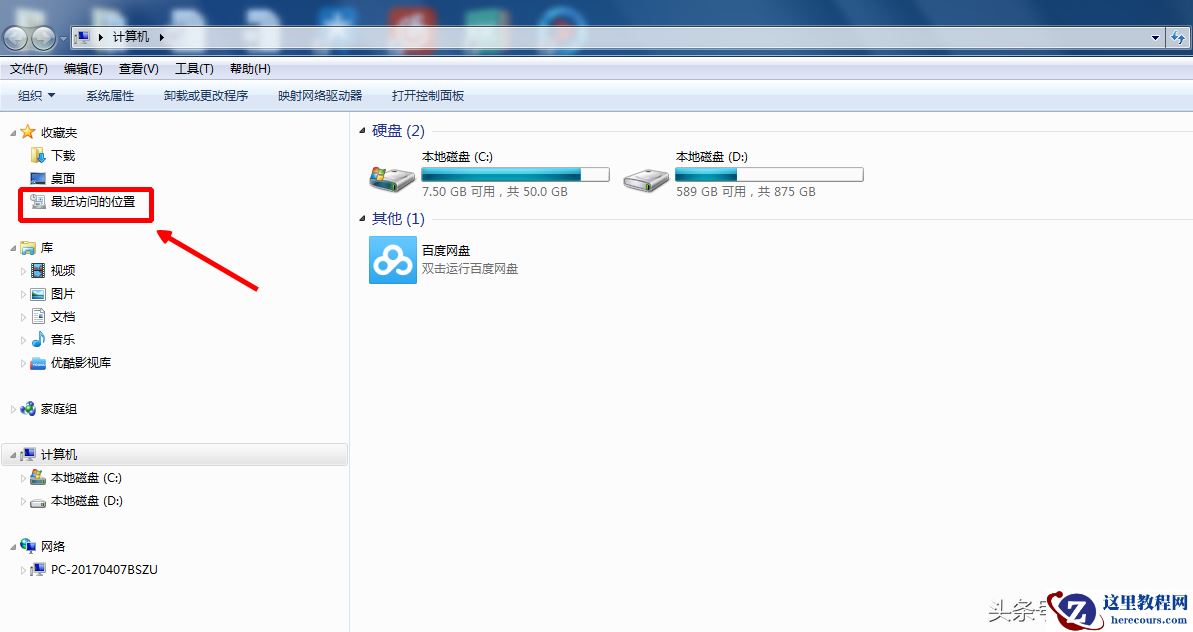Open 最近访问的位置 in favorites
Screen dimensions: 1193x632
click(x=93, y=202)
